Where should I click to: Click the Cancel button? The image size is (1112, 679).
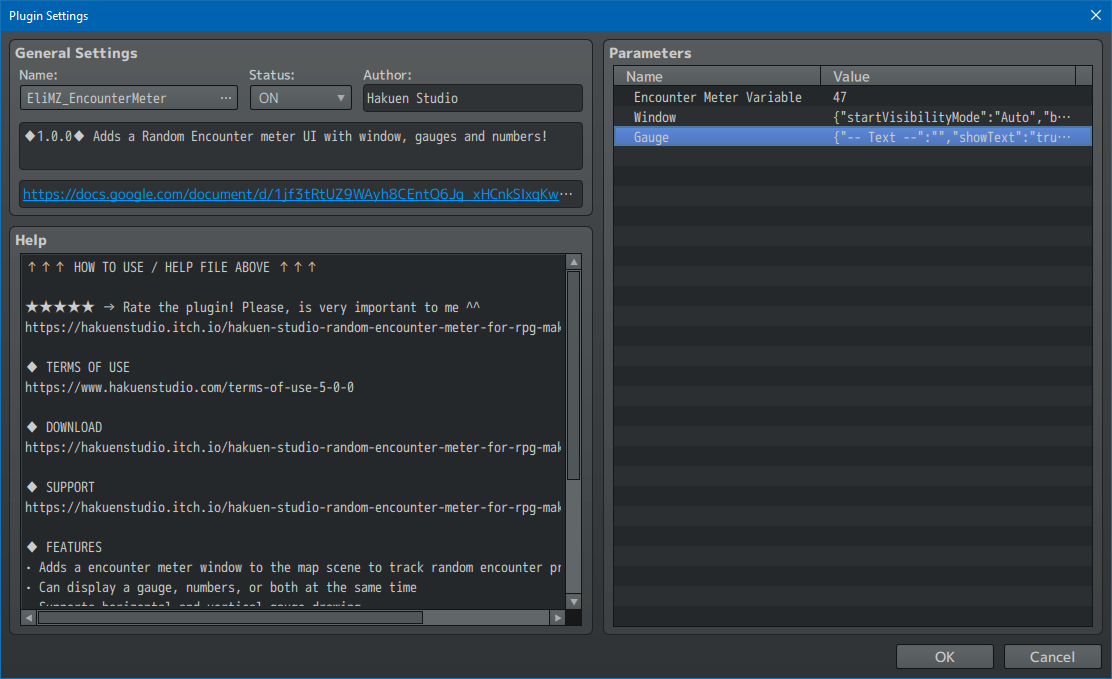coord(1052,657)
